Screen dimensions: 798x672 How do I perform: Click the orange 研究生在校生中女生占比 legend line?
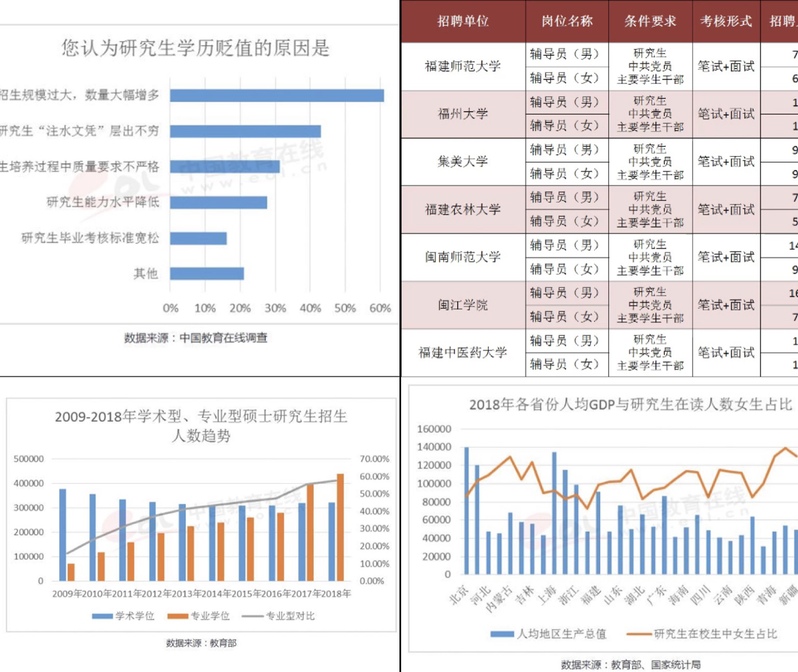(638, 634)
